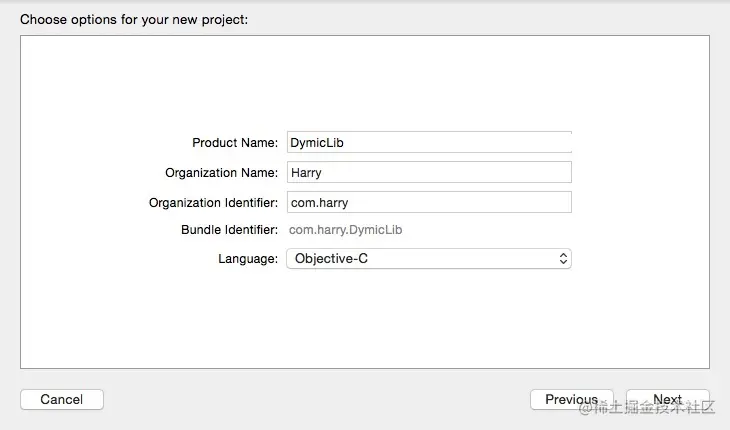Click the 'Organization Name:' label
The height and width of the screenshot is (430, 730).
pyautogui.click(x=222, y=172)
